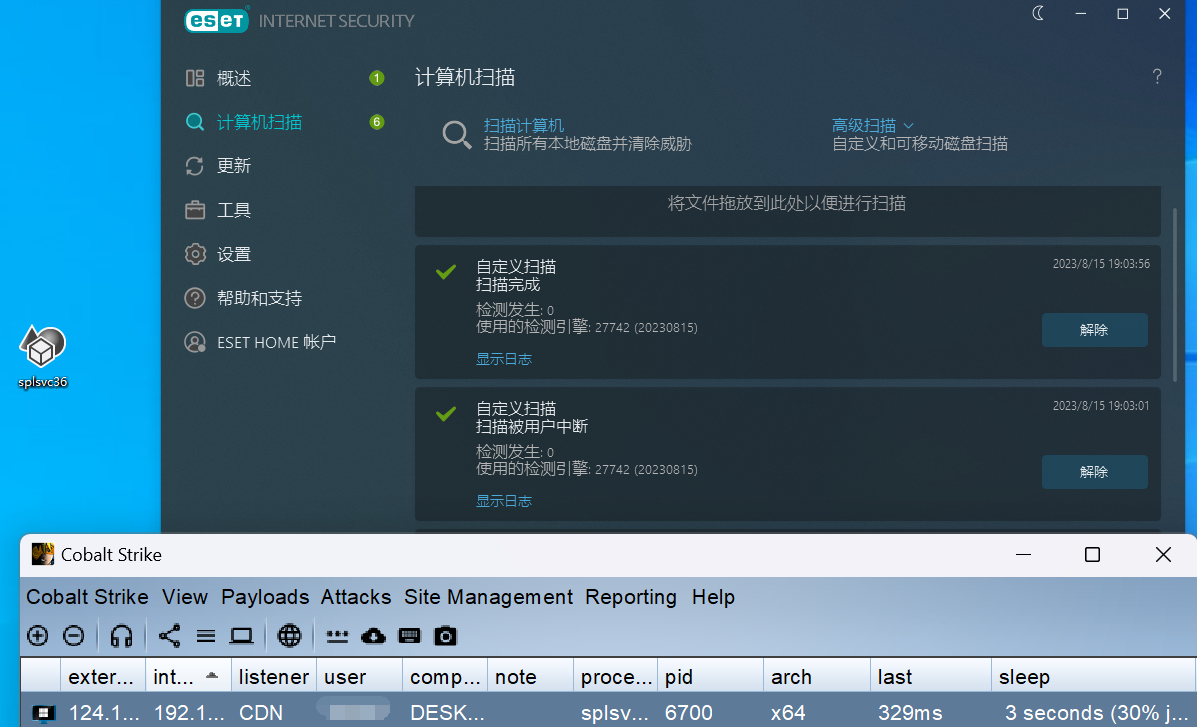Open ESET help question mark icon
Viewport: 1197px width, 727px height.
click(1157, 76)
